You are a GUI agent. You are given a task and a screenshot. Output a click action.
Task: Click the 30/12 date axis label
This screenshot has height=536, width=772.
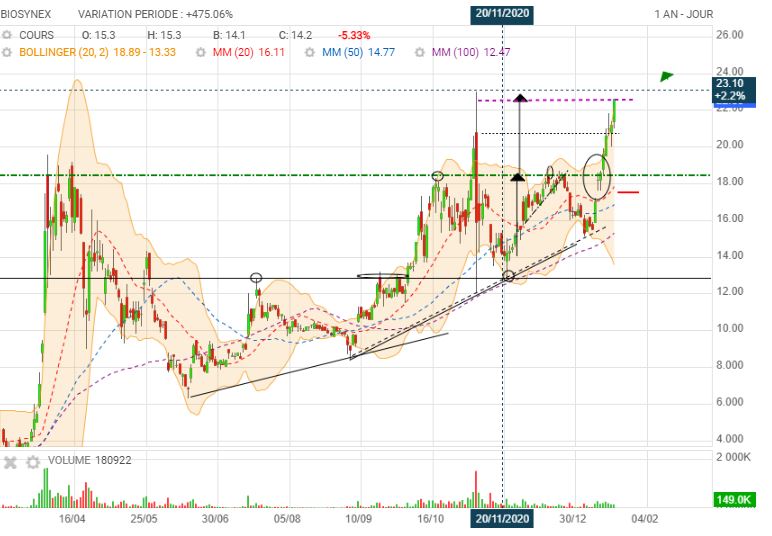pyautogui.click(x=573, y=519)
